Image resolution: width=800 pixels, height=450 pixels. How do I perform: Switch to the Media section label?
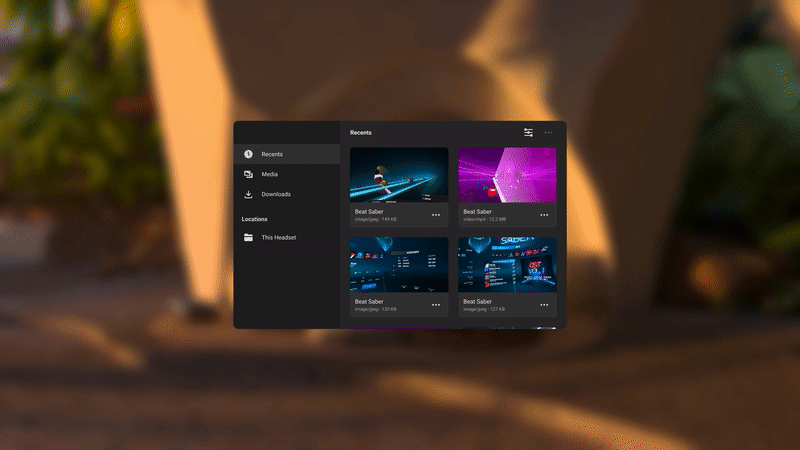click(270, 174)
